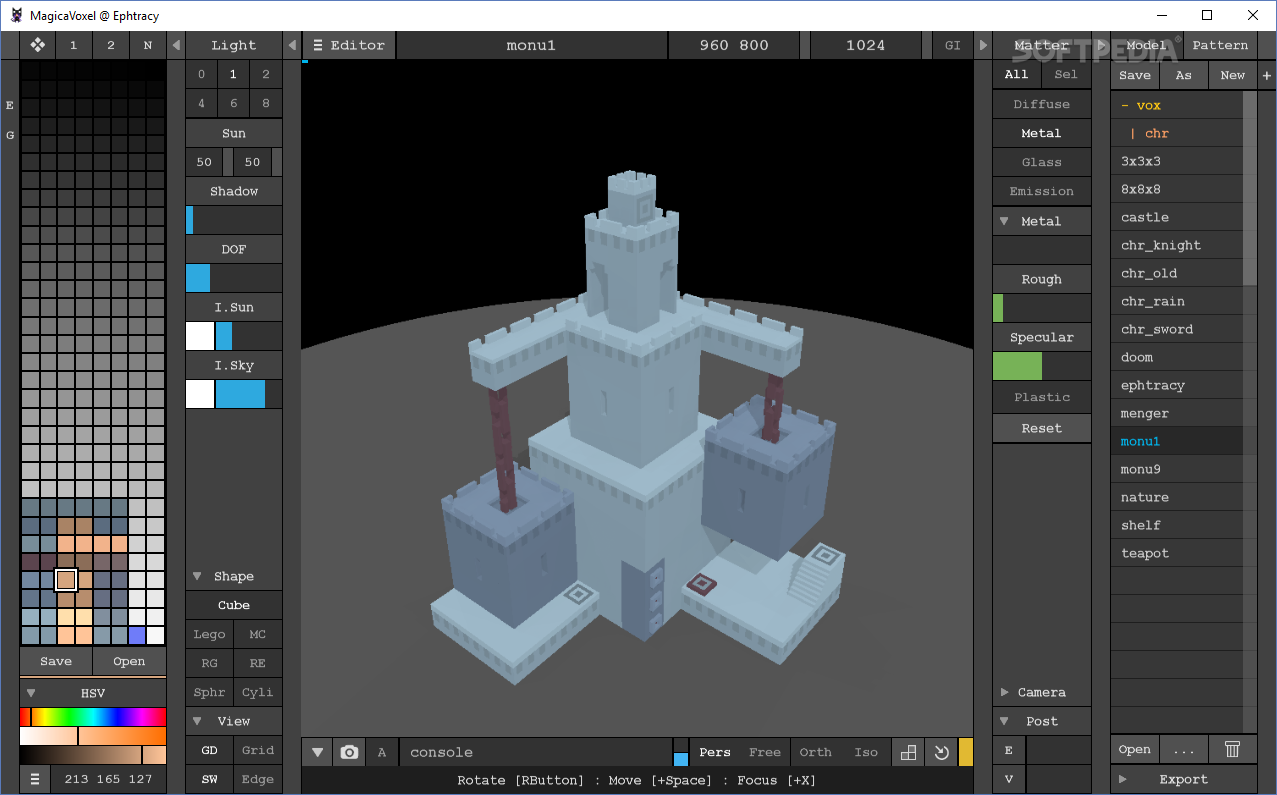Switch to Orth camera mode
The image size is (1277, 795).
(x=815, y=752)
